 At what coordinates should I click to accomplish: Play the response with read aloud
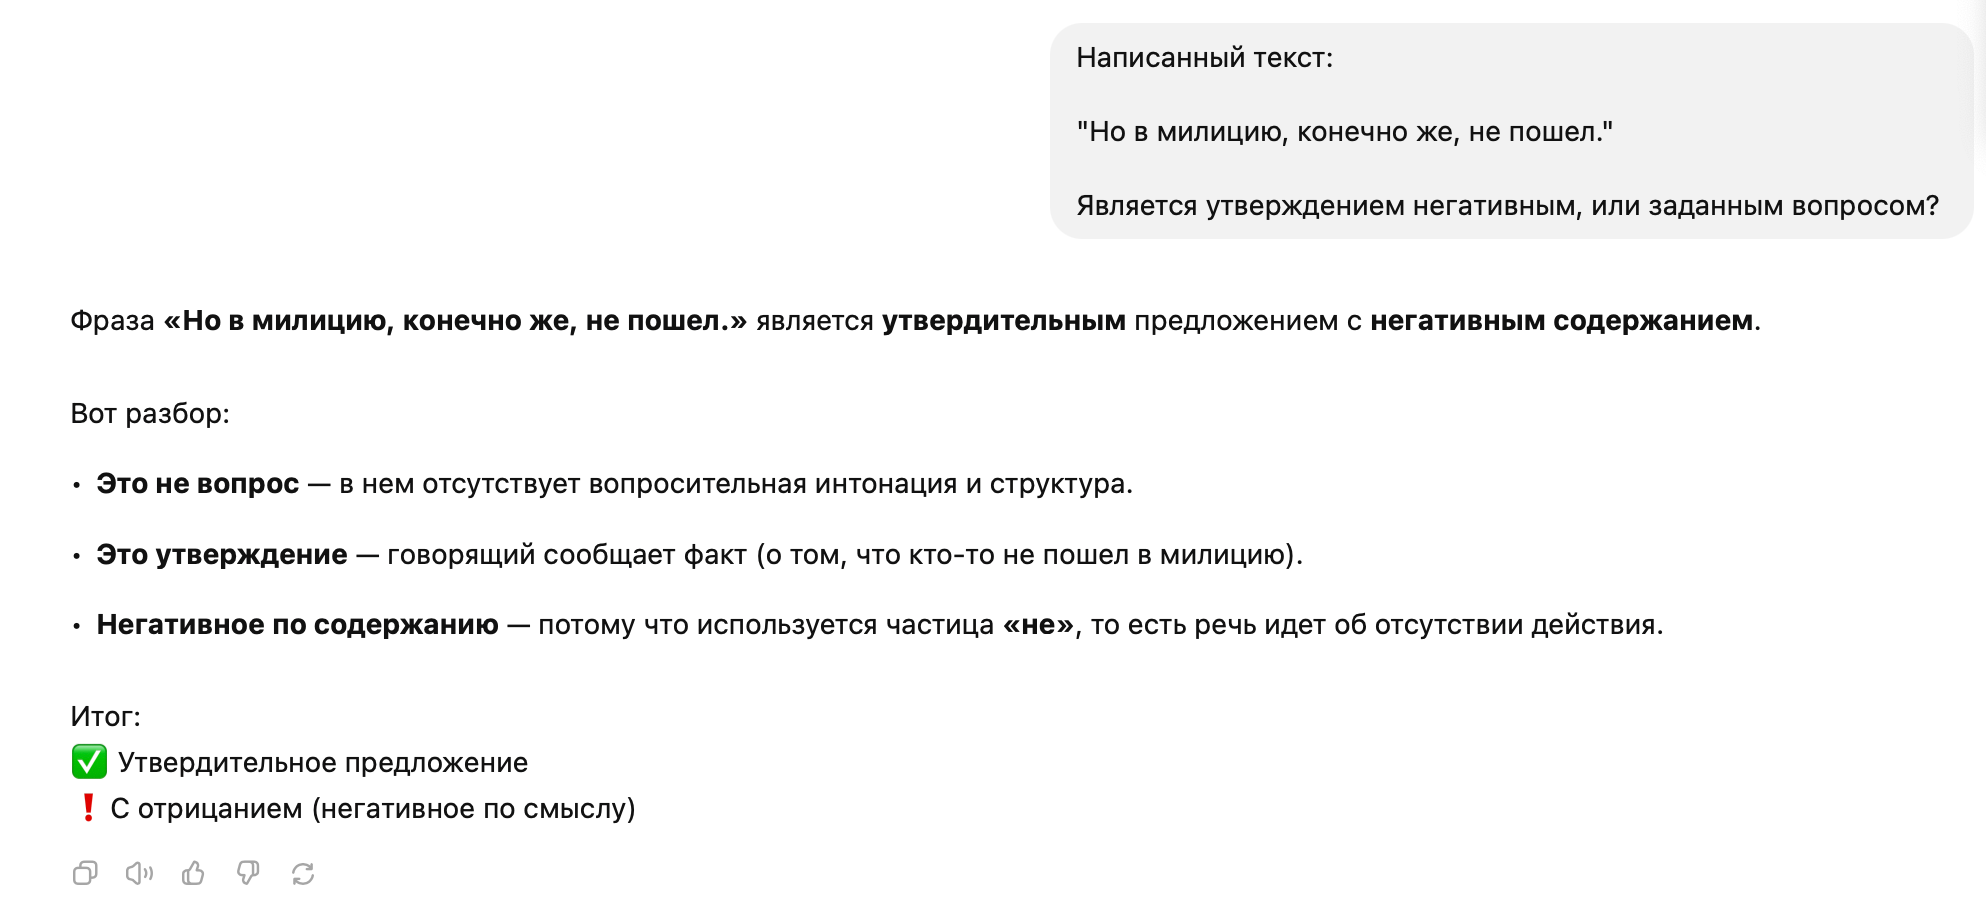point(139,873)
